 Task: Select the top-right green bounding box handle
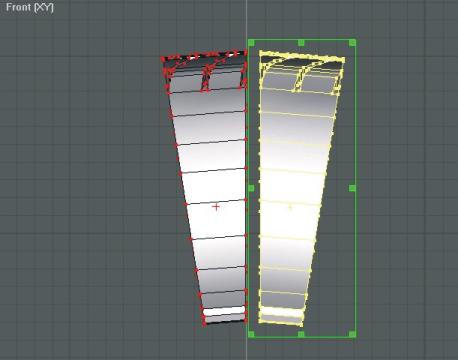click(352, 43)
